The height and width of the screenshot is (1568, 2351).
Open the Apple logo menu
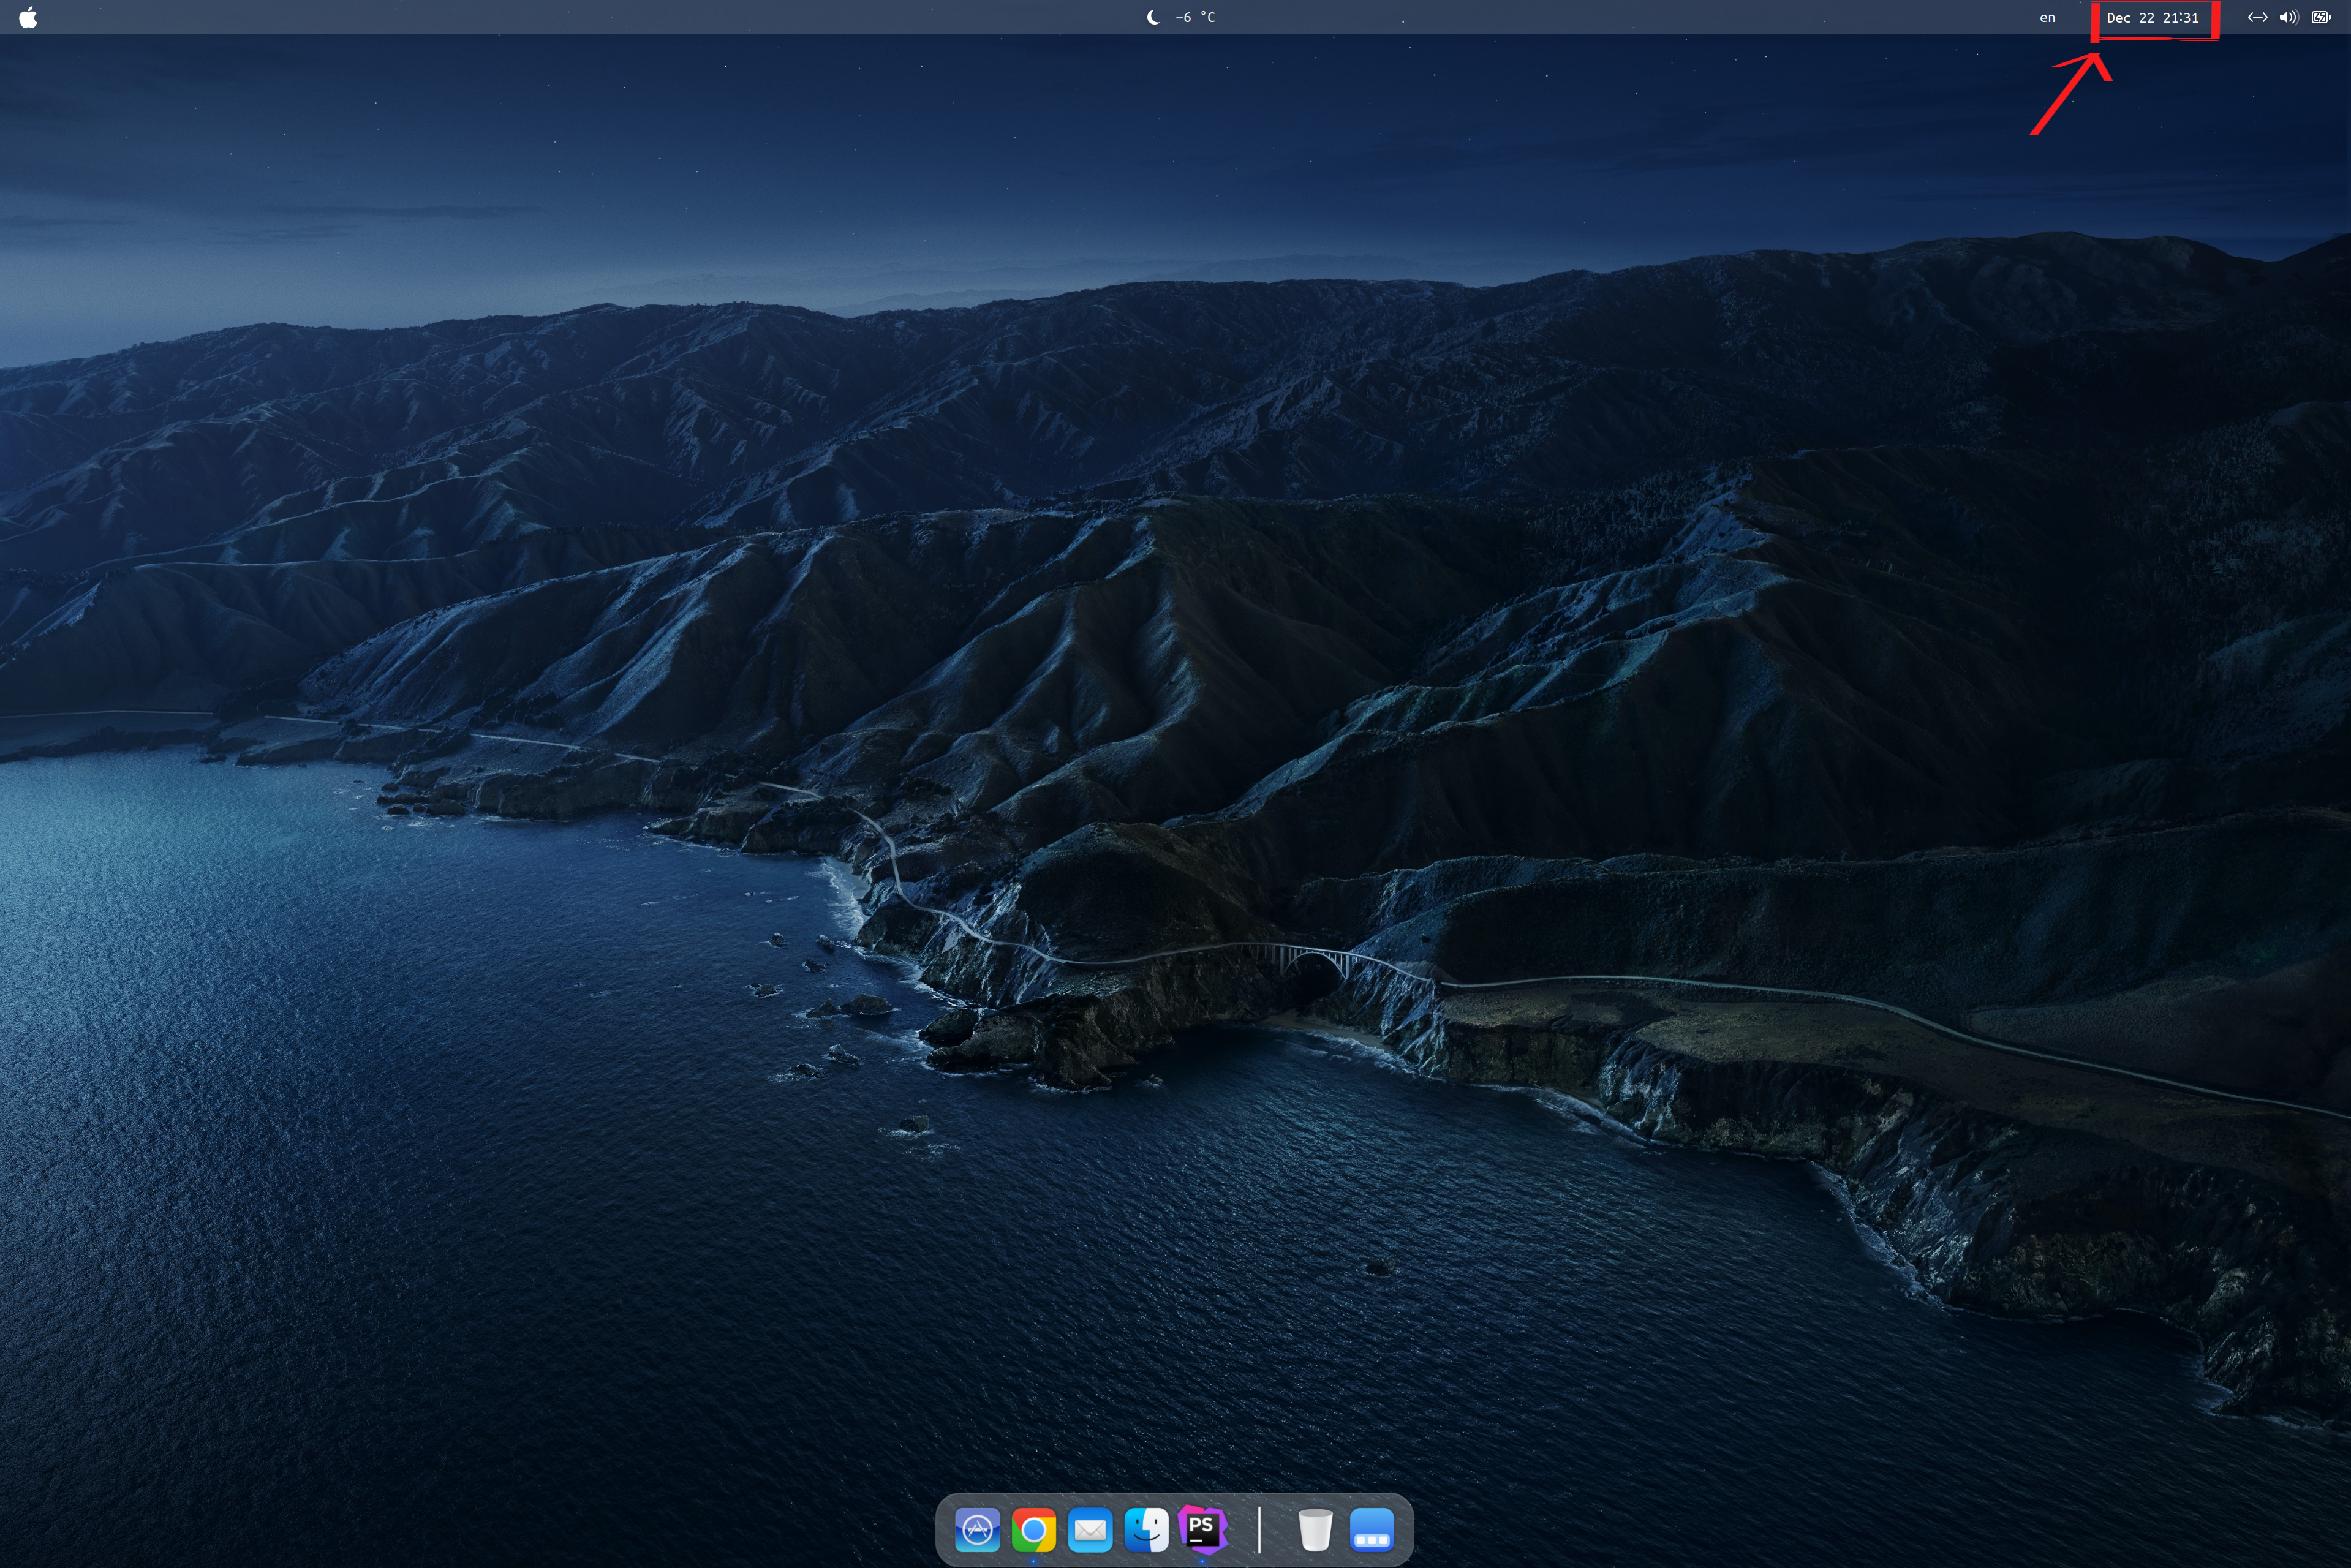(28, 17)
